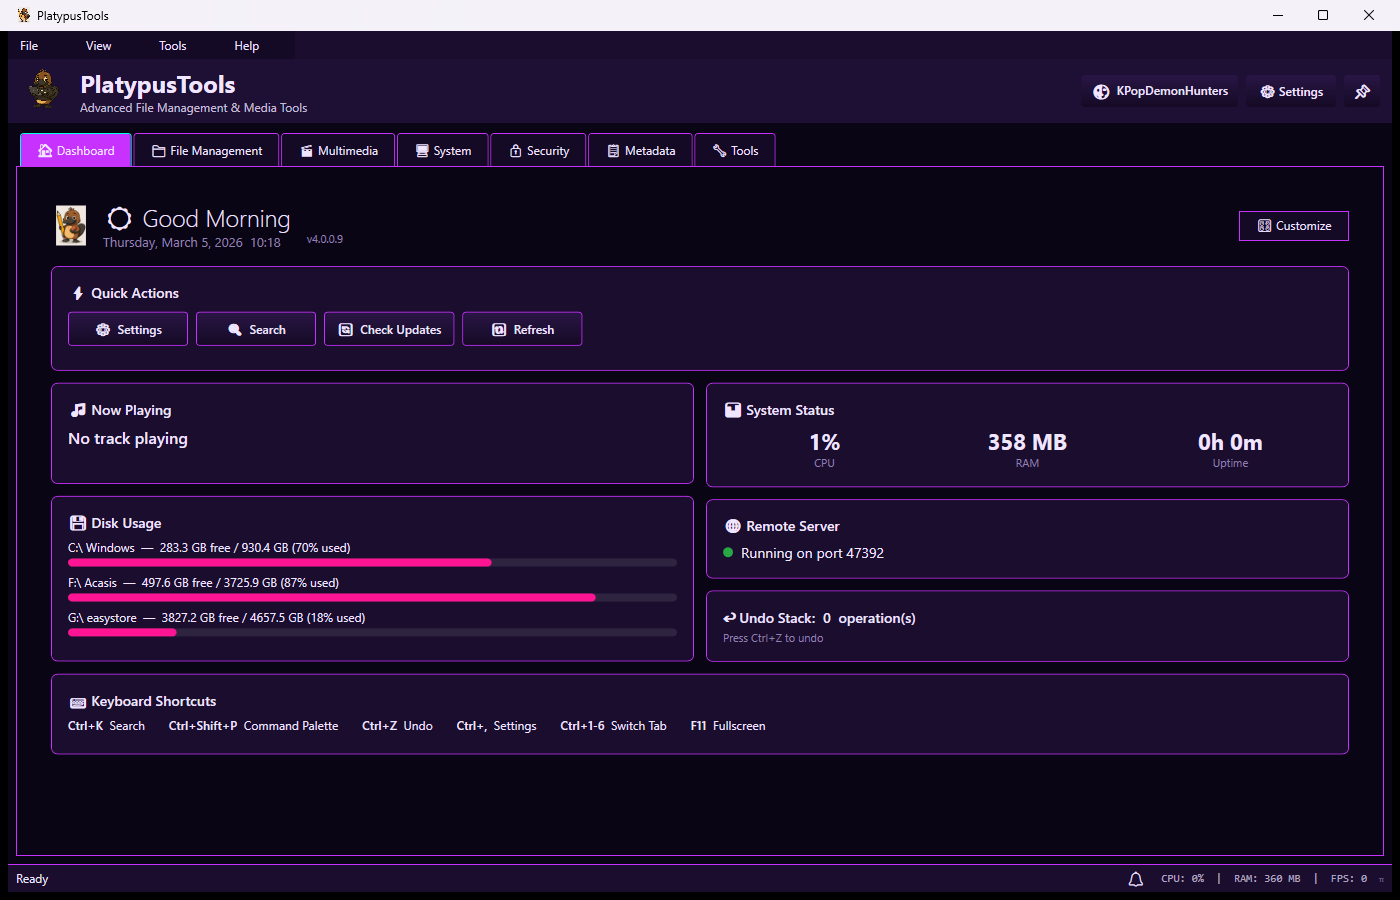Image resolution: width=1400 pixels, height=900 pixels.
Task: Open the System tab
Action: click(443, 151)
